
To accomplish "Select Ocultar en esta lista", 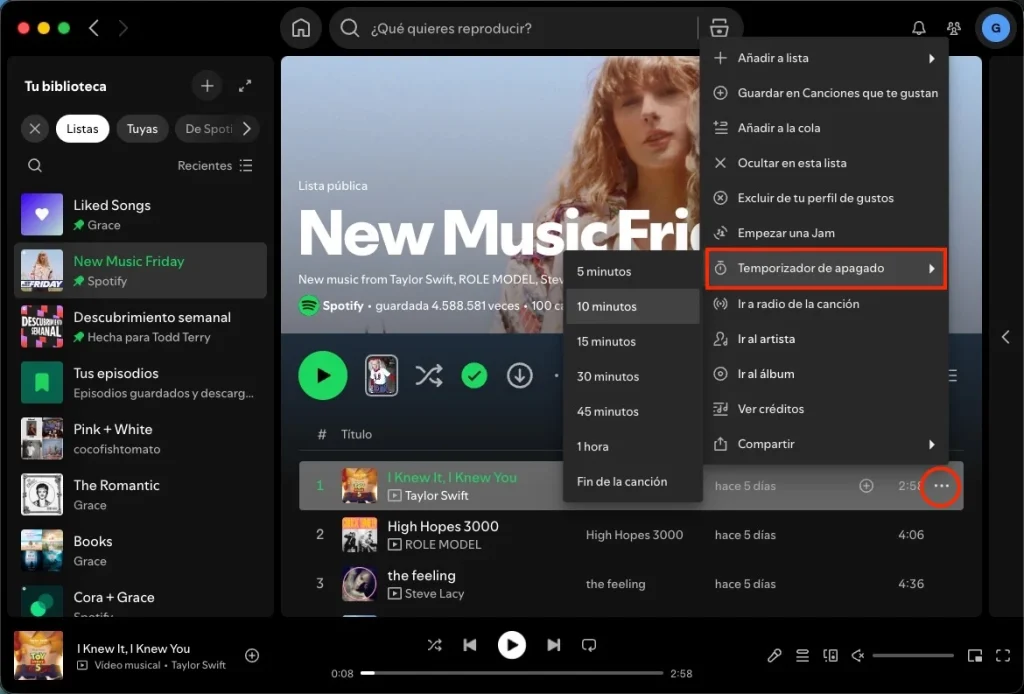I will pos(826,163).
